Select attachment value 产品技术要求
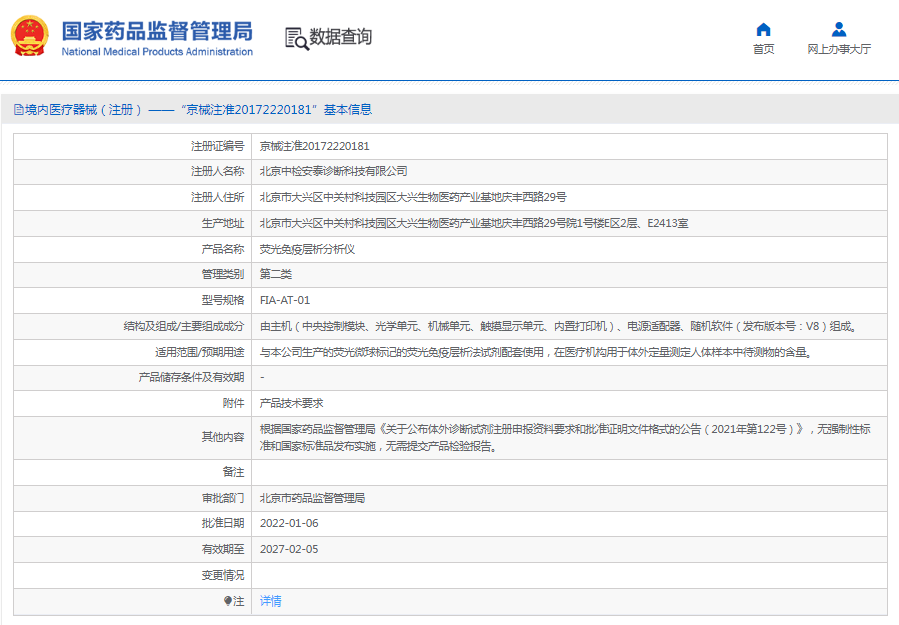899x625 pixels. [x=291, y=403]
